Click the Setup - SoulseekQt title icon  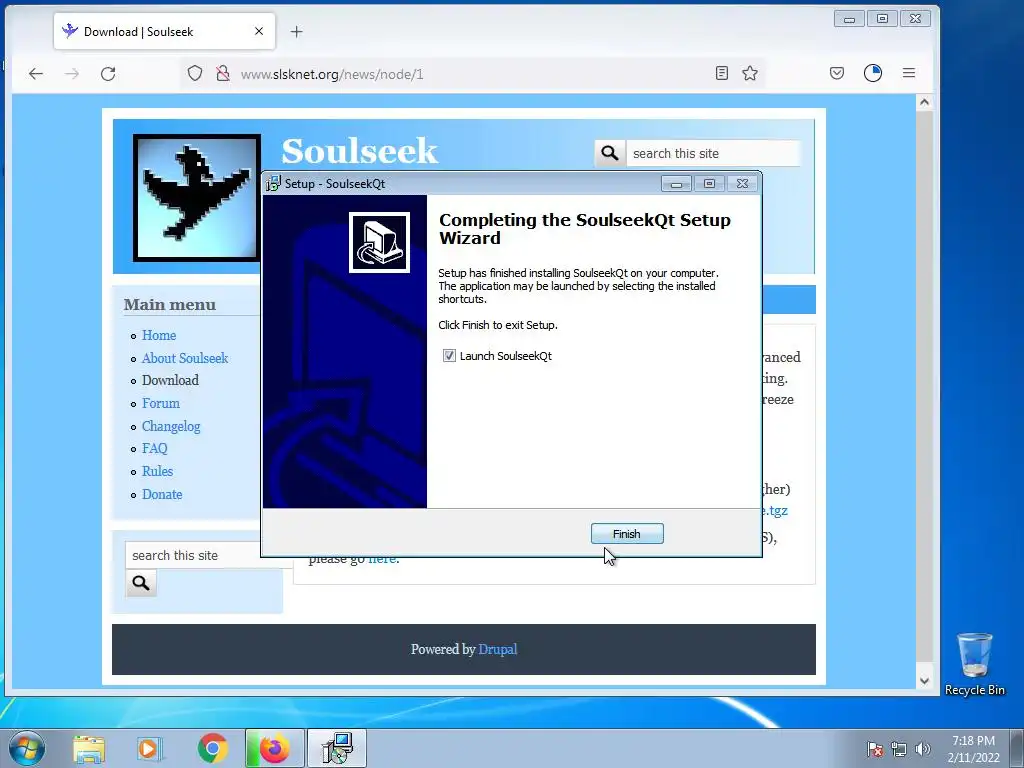(x=273, y=184)
